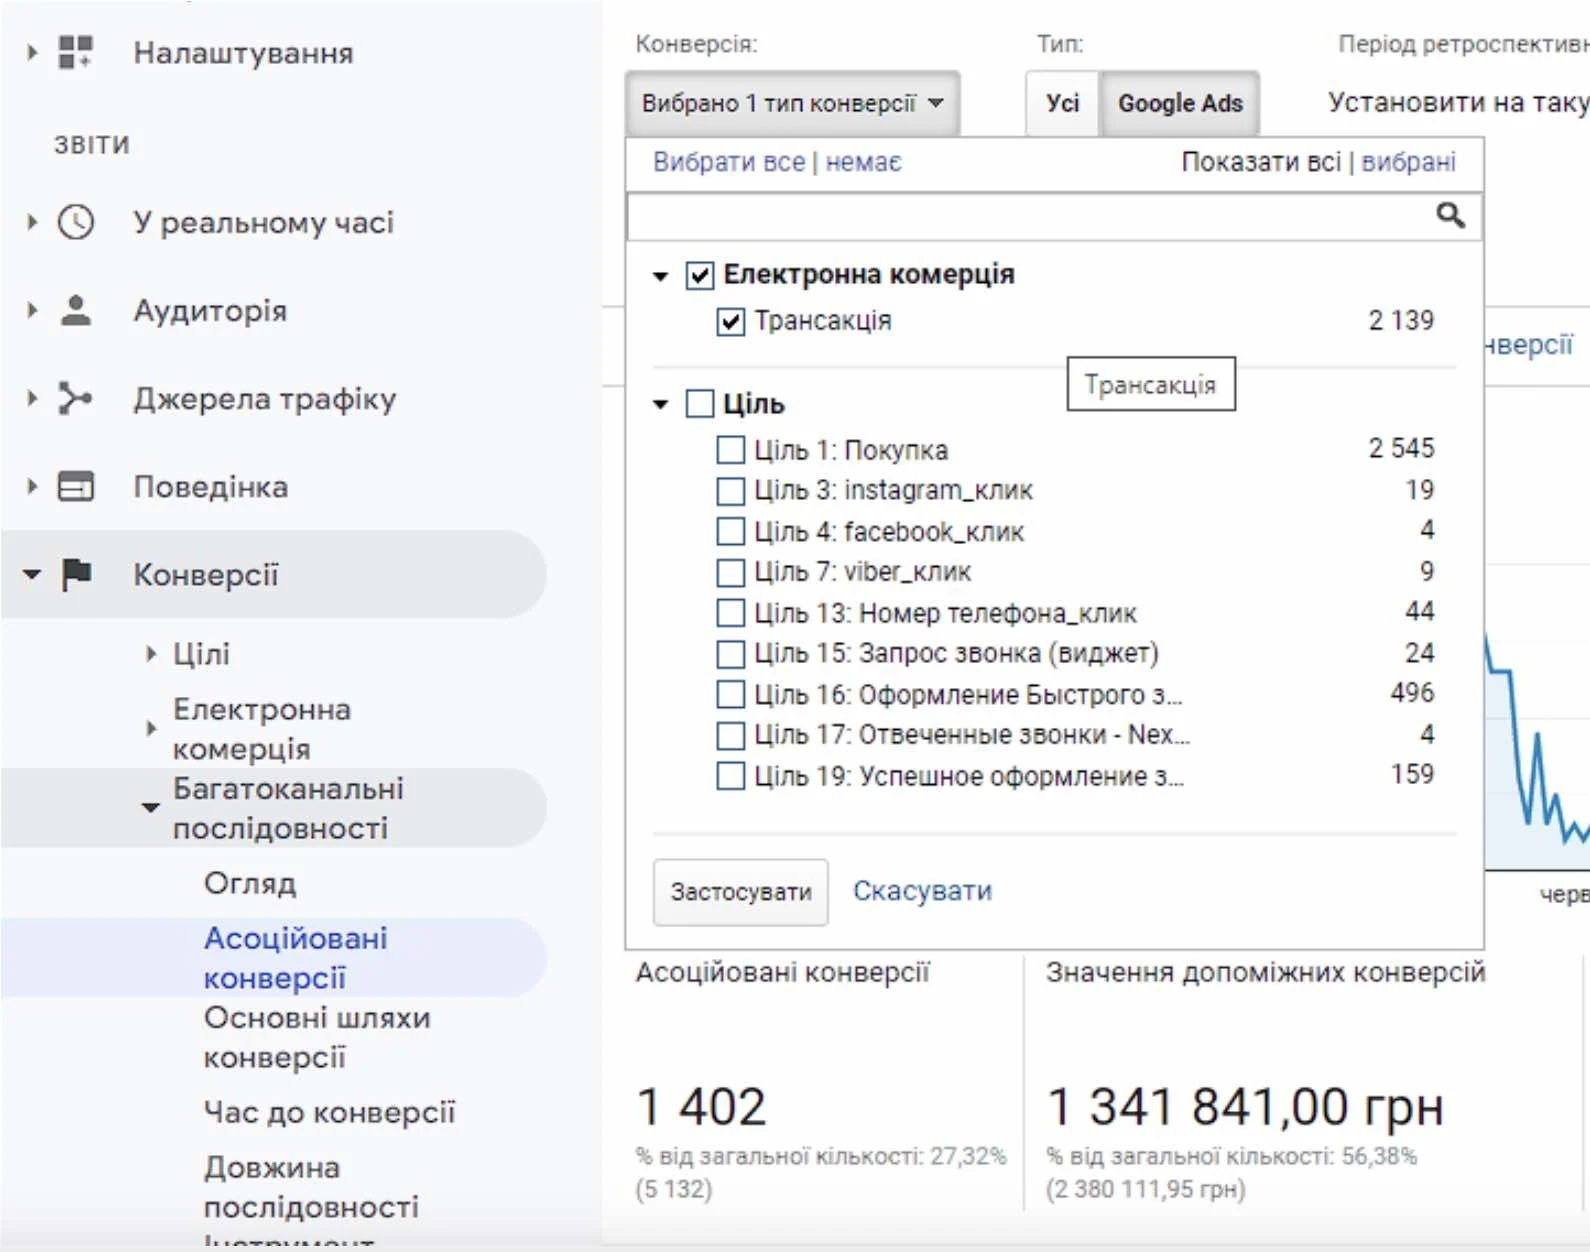This screenshot has height=1252, width=1590.
Task: Uncheck the Трансакція checkbox
Action: 731,322
